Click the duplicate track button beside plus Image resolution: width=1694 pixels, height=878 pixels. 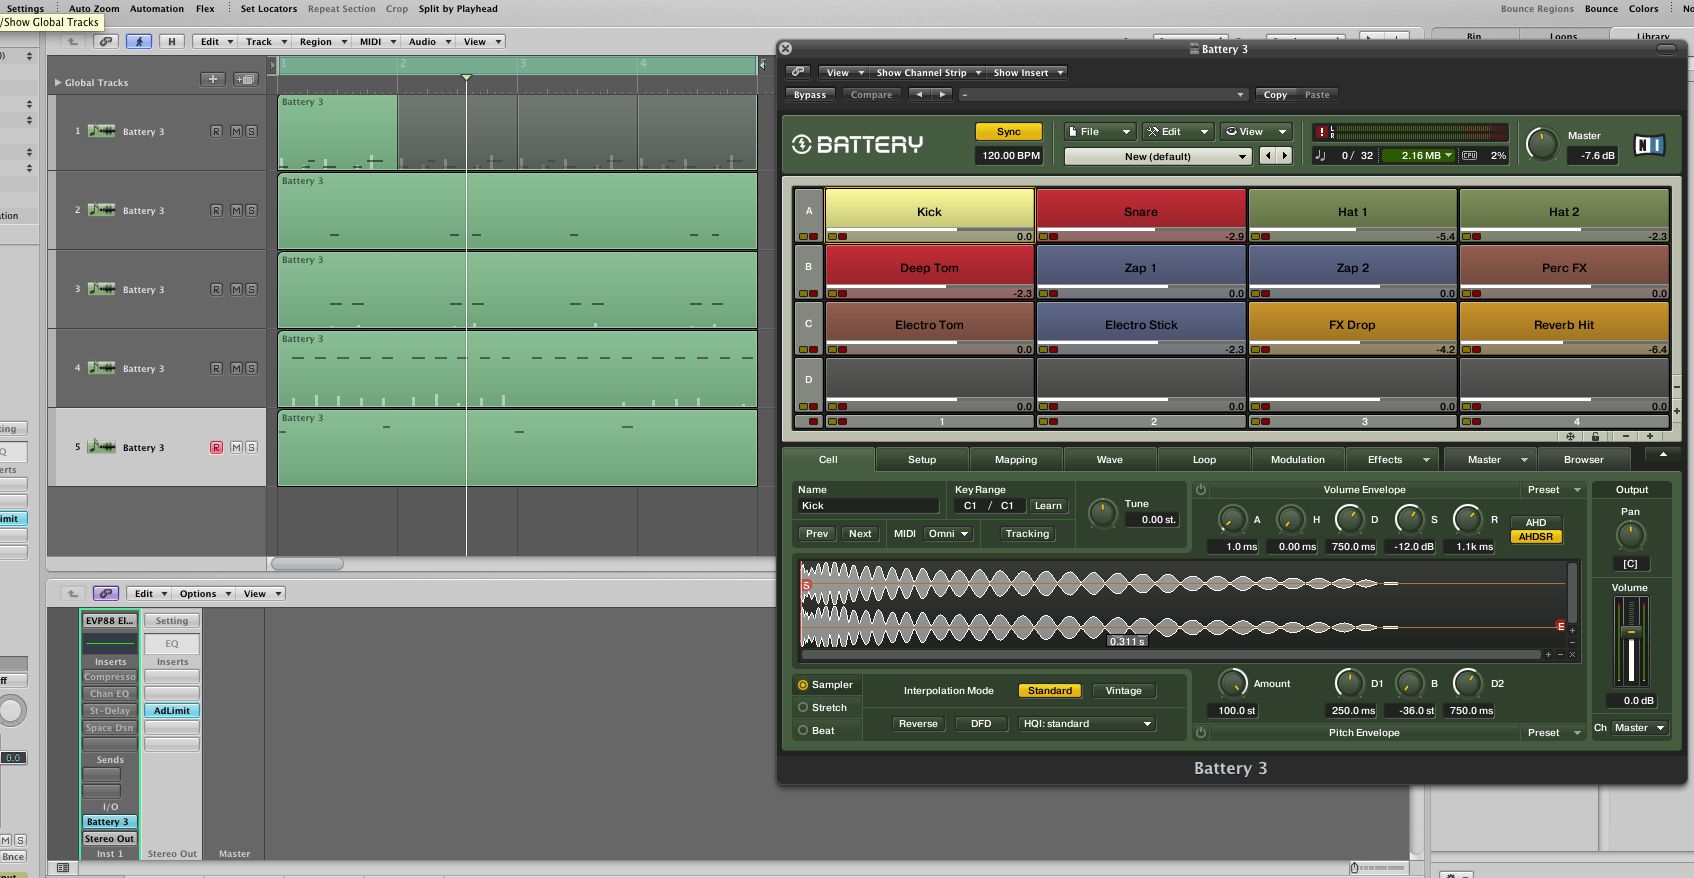click(245, 79)
